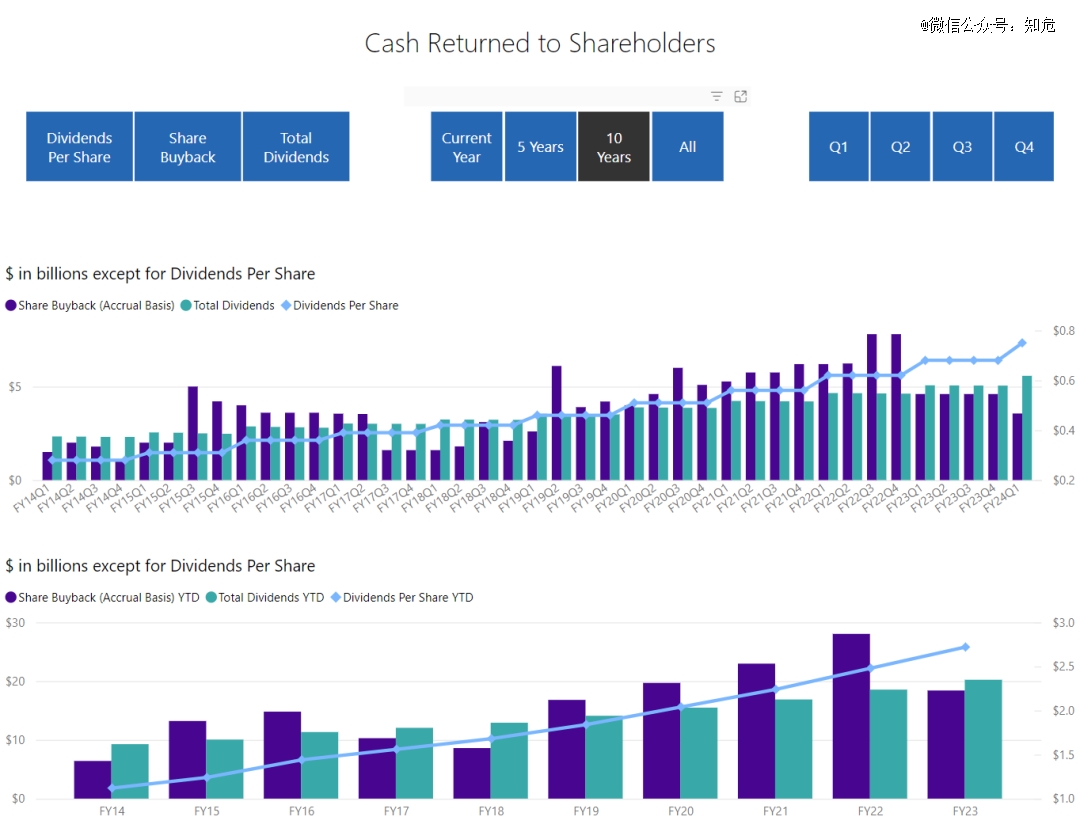The height and width of the screenshot is (828, 1080).
Task: Select the Share Buyback metric button
Action: [x=188, y=147]
